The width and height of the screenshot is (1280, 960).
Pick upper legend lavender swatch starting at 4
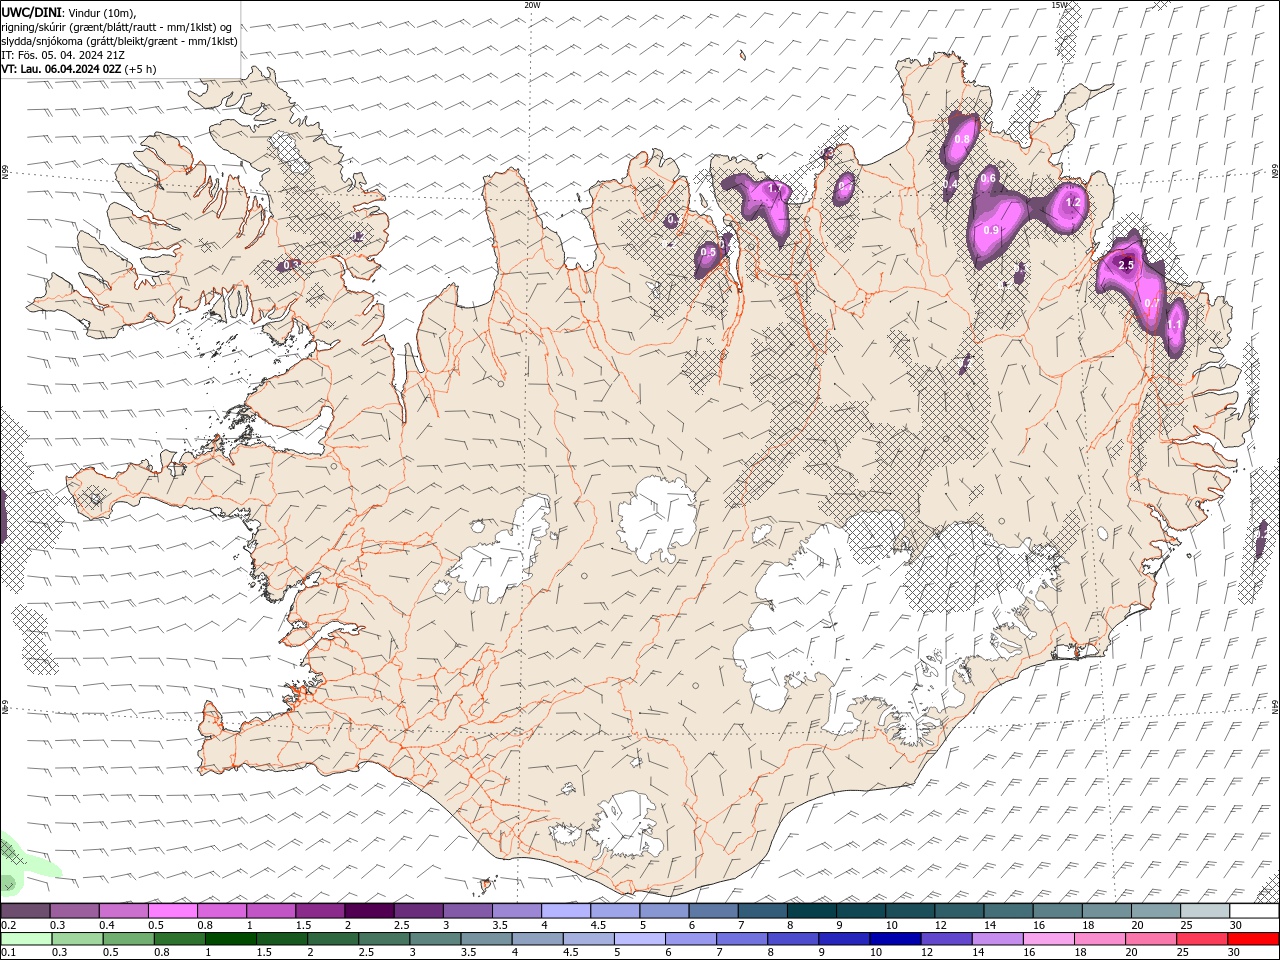(566, 911)
